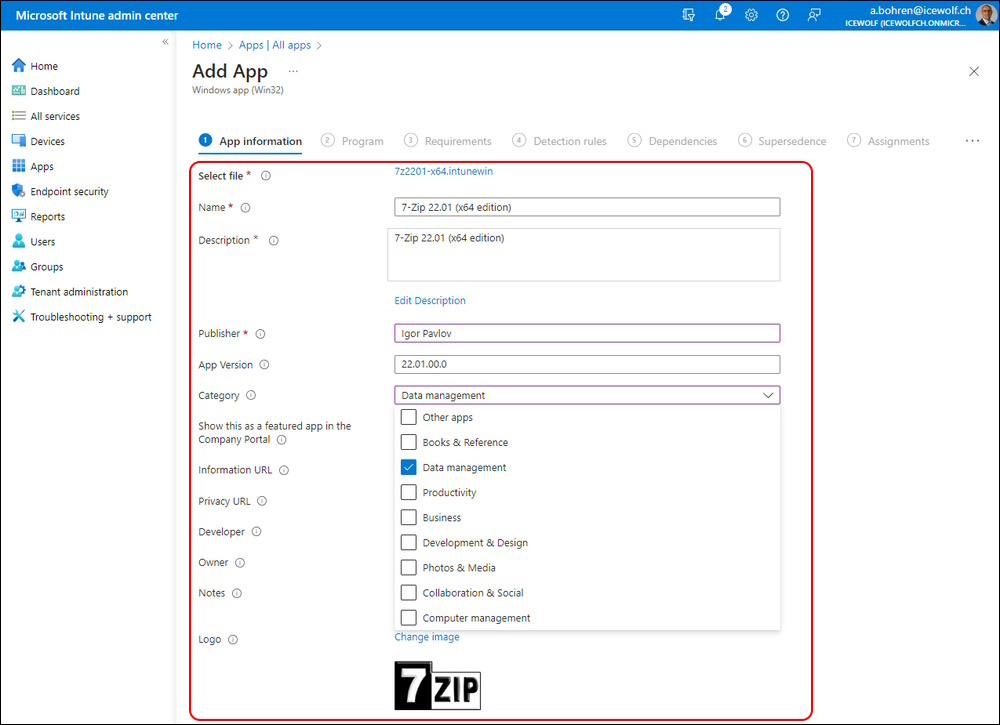The width and height of the screenshot is (1000, 725).
Task: Show info tooltip for Select file
Action: (x=266, y=176)
